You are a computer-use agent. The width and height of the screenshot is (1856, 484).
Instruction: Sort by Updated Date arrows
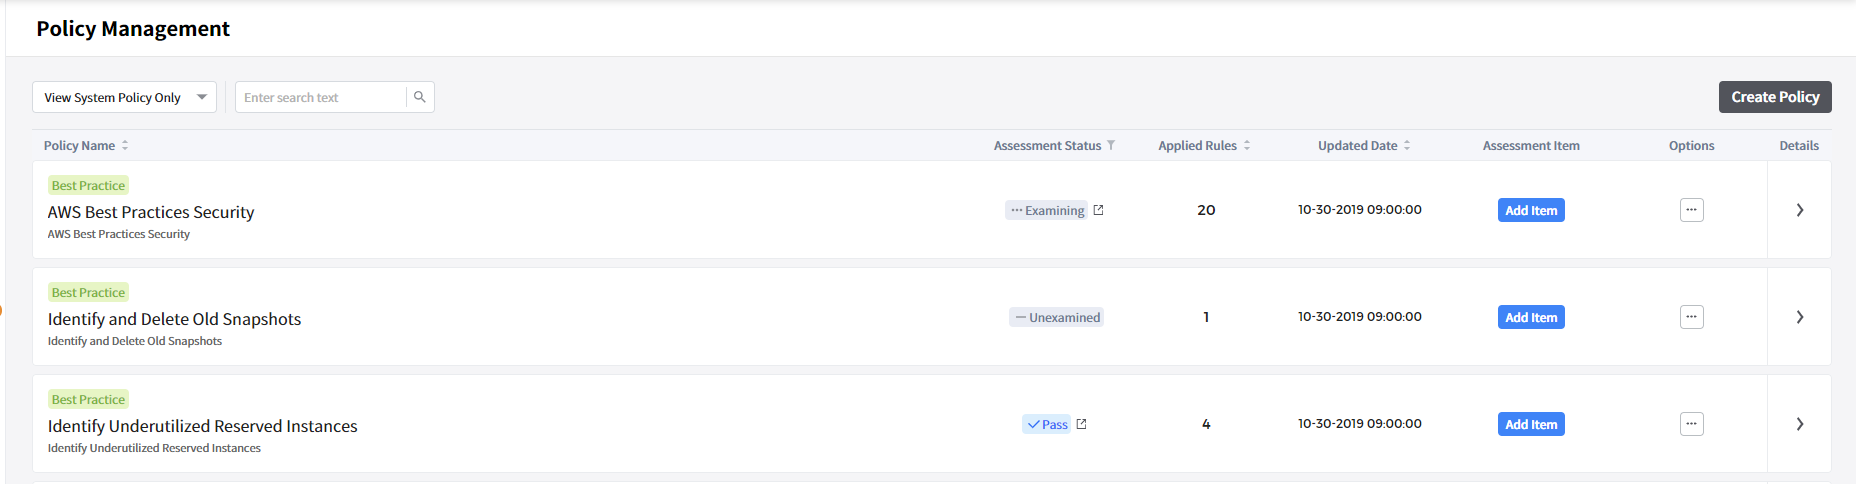[x=1407, y=146]
